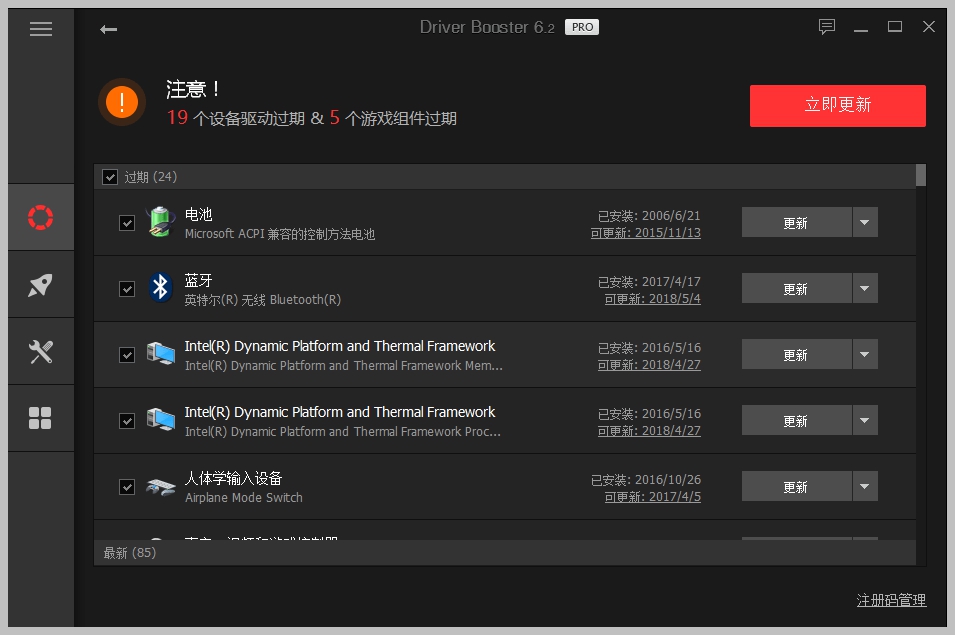Open the tools wrench sidebar icon
The image size is (955, 635).
pos(41,351)
